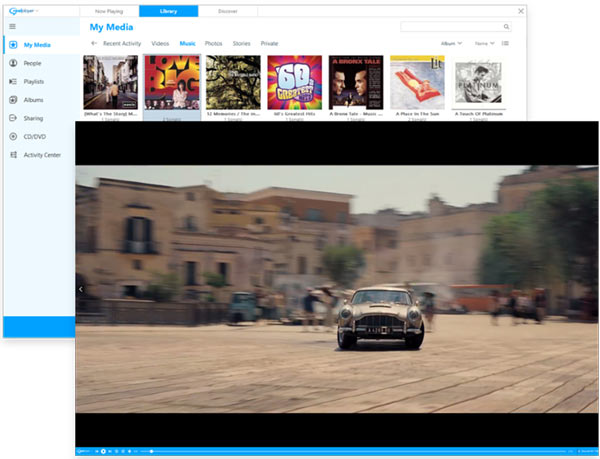Select the Library tab

point(168,11)
